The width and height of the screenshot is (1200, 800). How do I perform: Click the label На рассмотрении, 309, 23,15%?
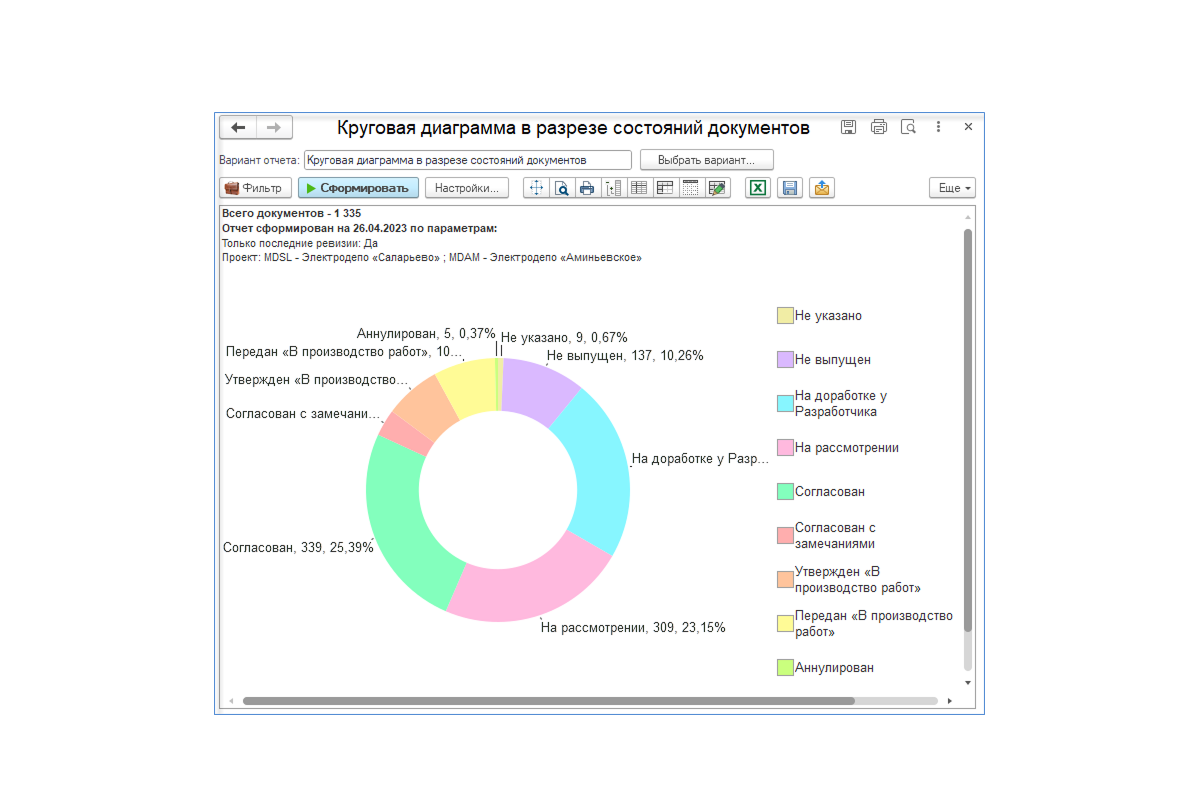(633, 628)
